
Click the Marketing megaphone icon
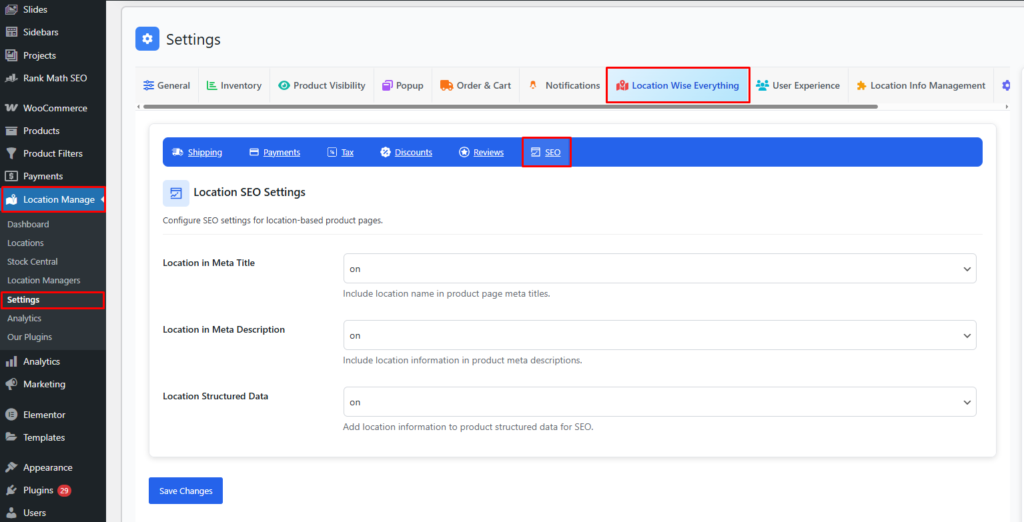click(x=11, y=384)
